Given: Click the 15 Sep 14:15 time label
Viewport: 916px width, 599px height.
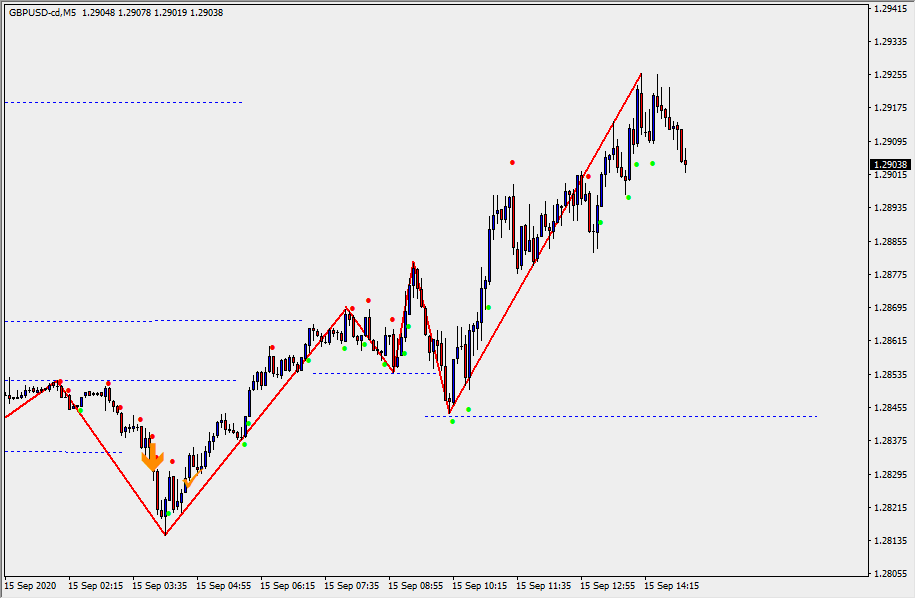Looking at the screenshot, I should [670, 586].
